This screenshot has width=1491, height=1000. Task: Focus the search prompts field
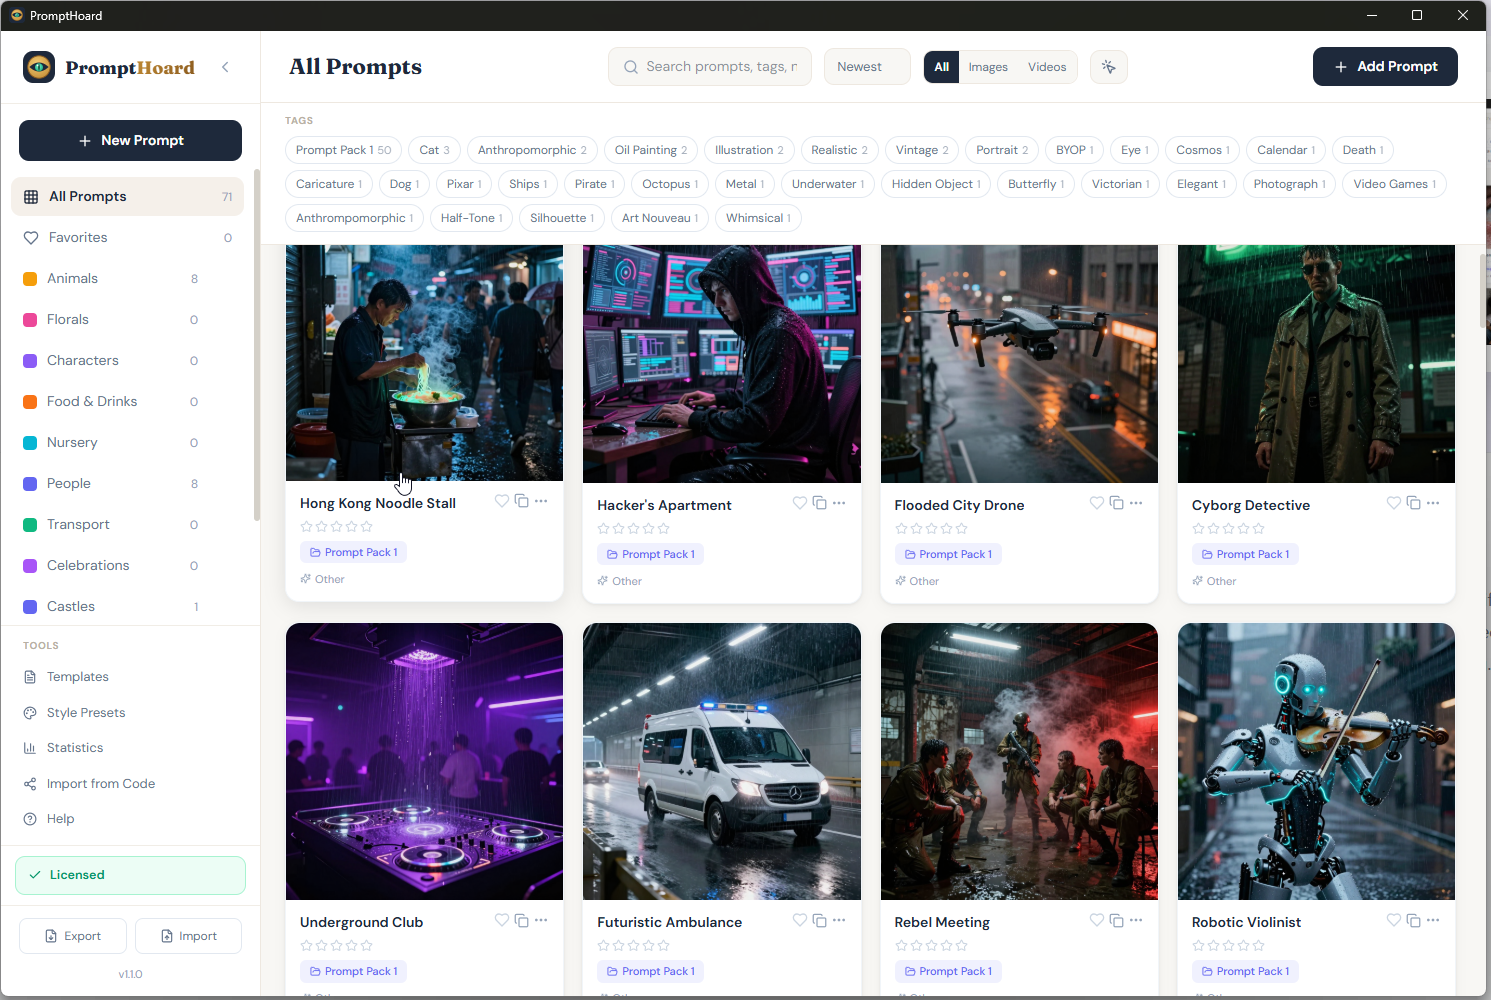pyautogui.click(x=710, y=67)
